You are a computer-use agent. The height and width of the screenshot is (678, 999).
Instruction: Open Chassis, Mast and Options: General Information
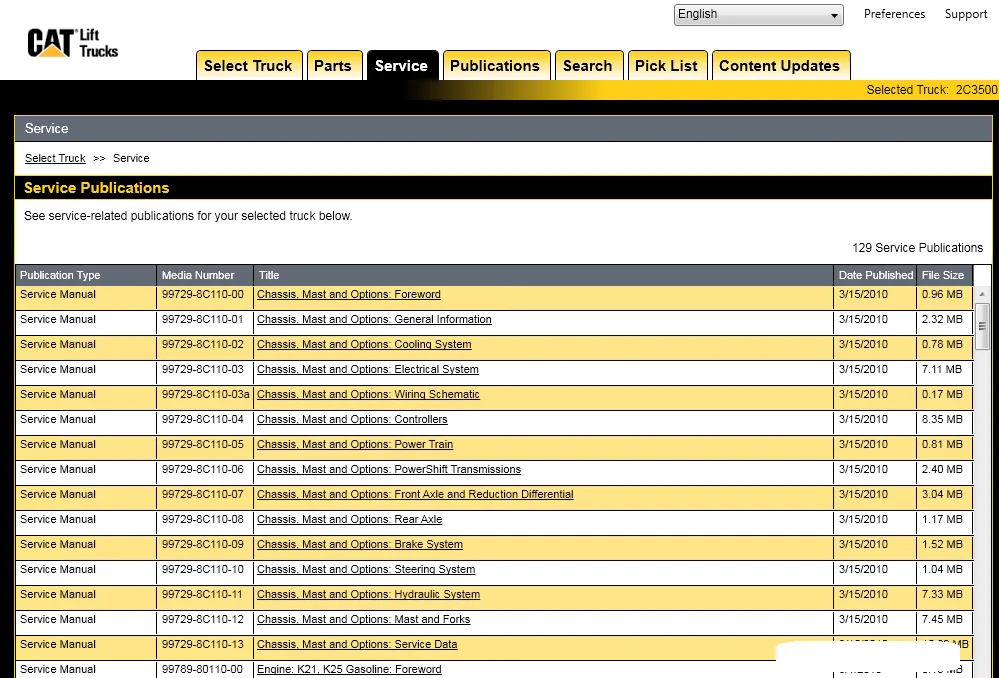pos(374,319)
